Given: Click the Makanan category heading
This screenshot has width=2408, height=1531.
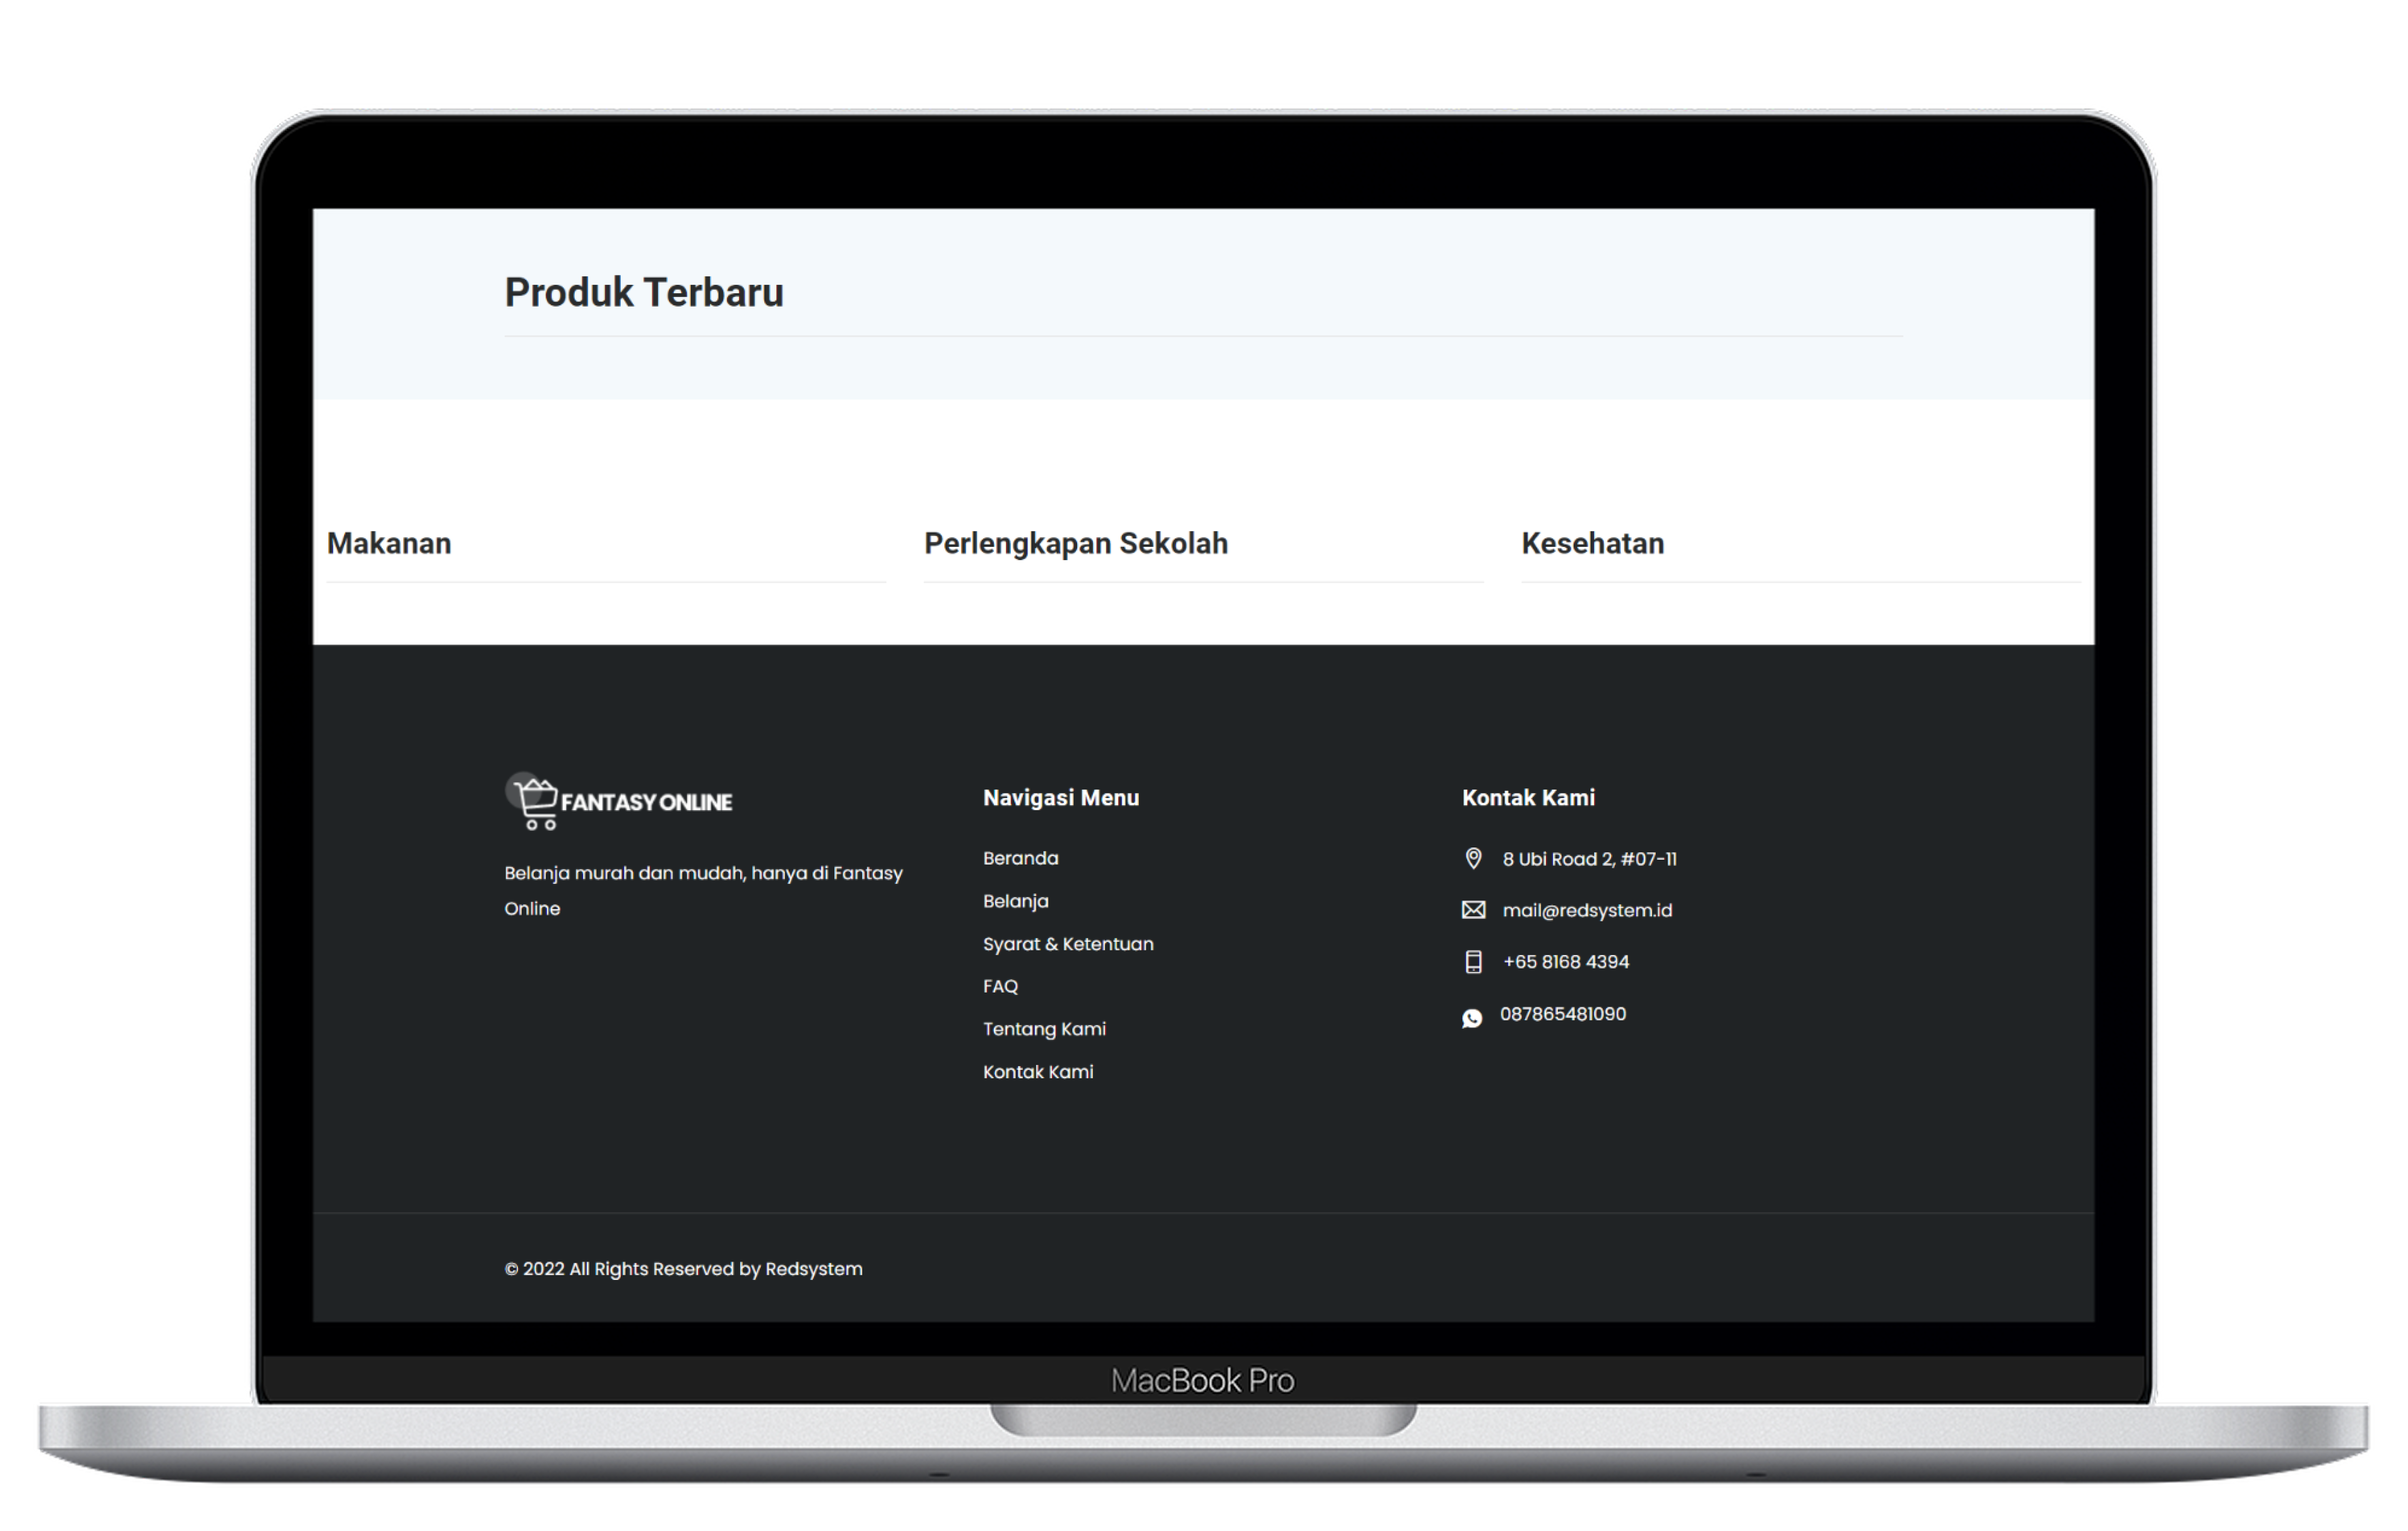Looking at the screenshot, I should (x=389, y=543).
